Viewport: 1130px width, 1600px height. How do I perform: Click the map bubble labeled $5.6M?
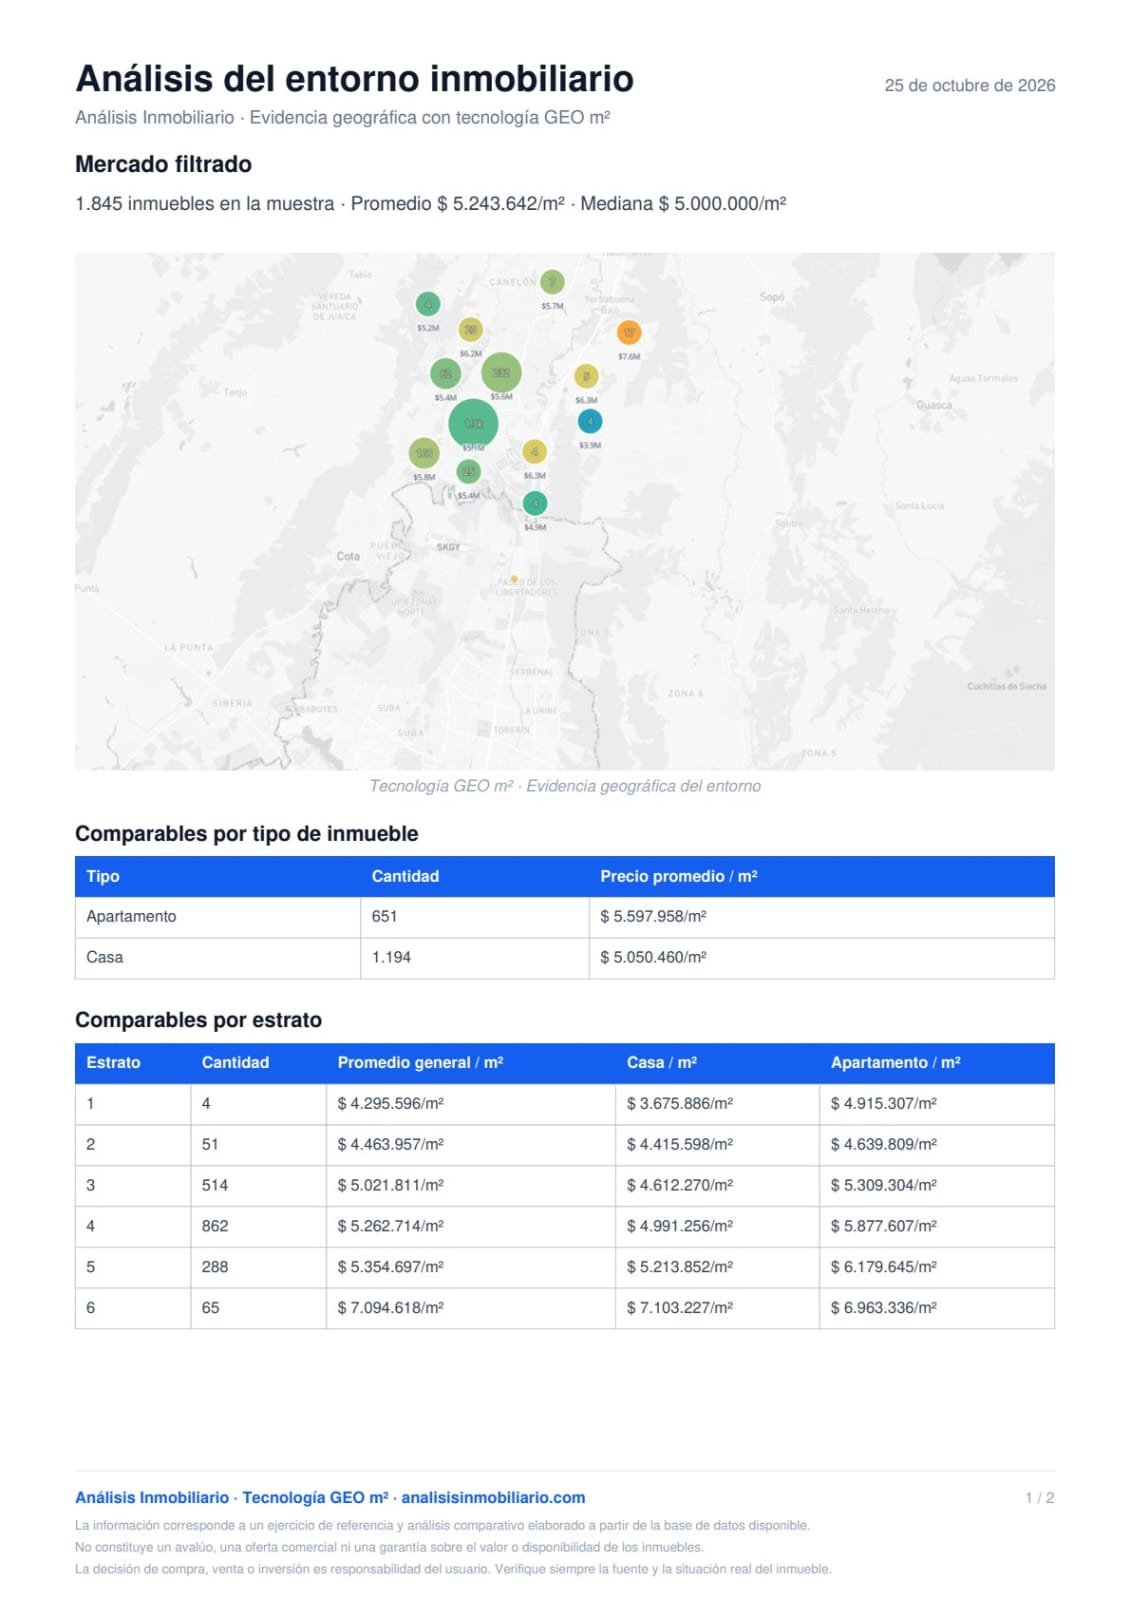[501, 373]
